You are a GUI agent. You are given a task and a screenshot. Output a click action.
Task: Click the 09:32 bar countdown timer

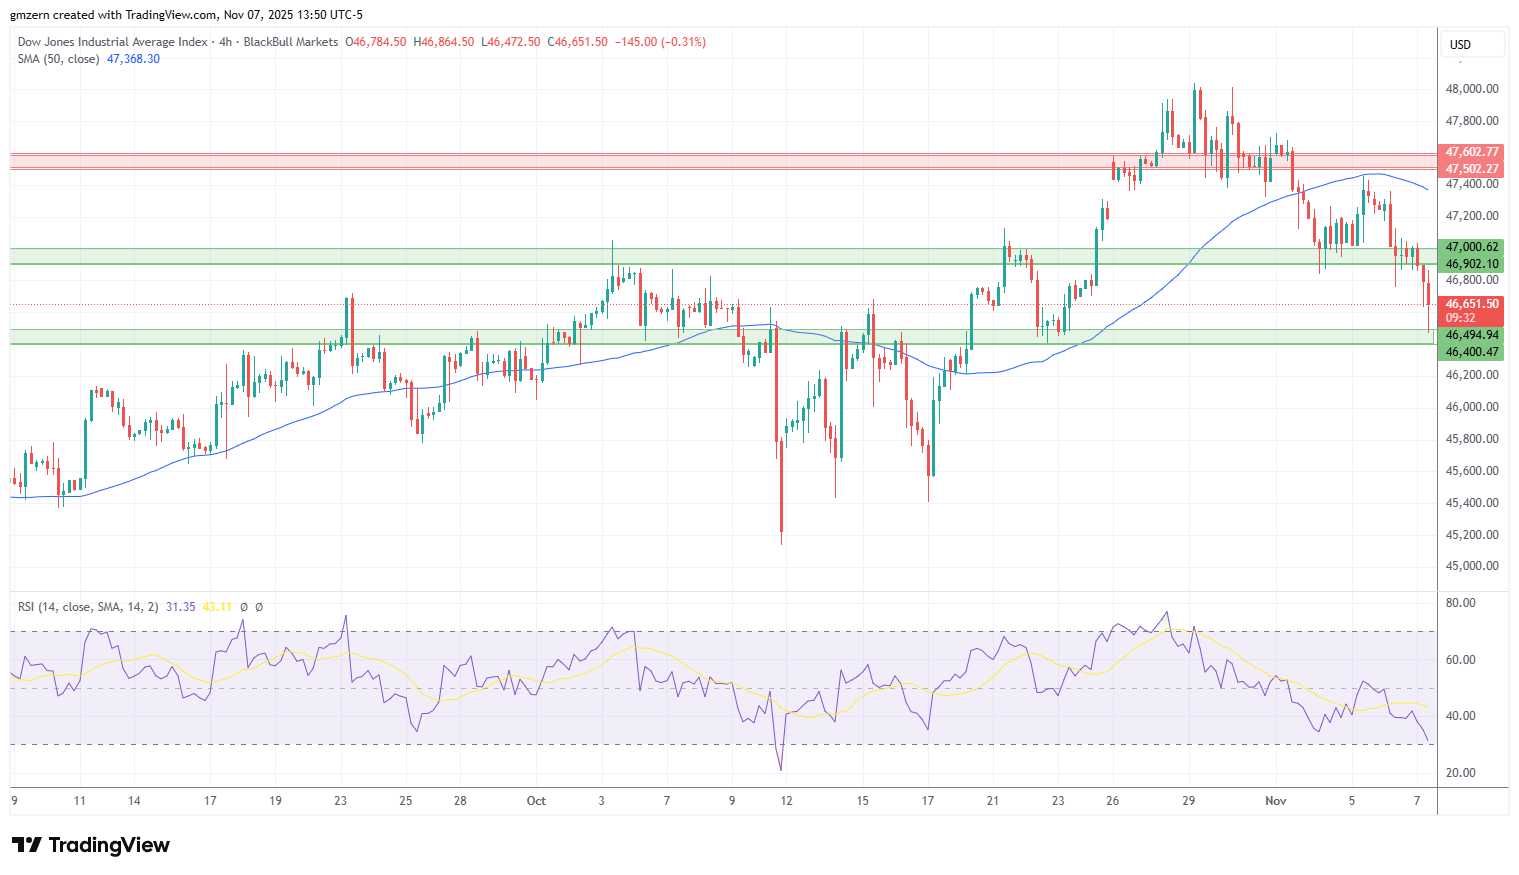click(x=1461, y=319)
